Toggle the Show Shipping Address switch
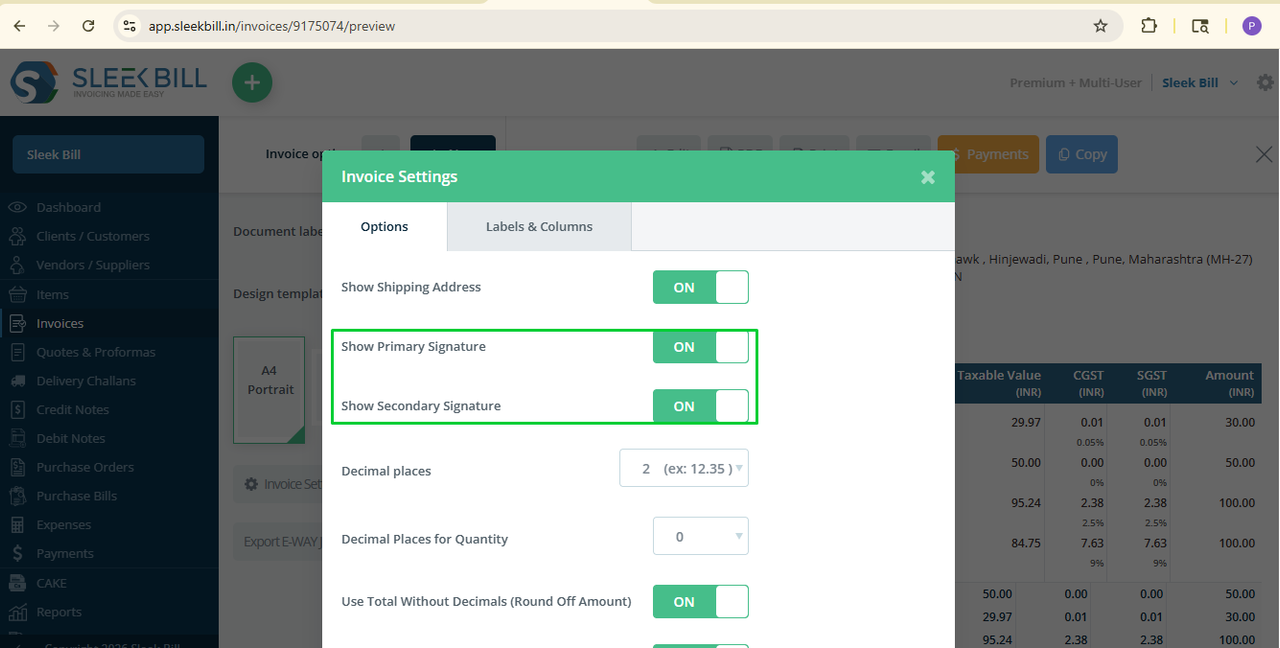Viewport: 1280px width, 648px height. [700, 287]
